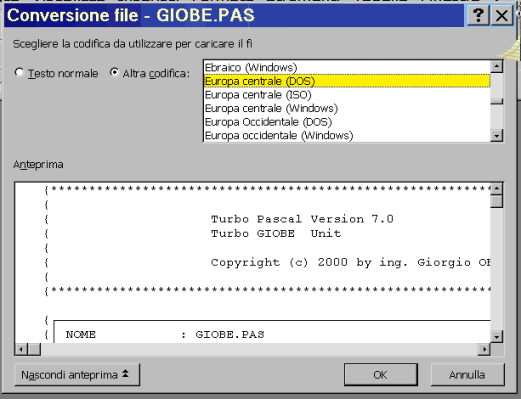Click preview vertical scroll up arrow
521x399 pixels.
[x=497, y=189]
